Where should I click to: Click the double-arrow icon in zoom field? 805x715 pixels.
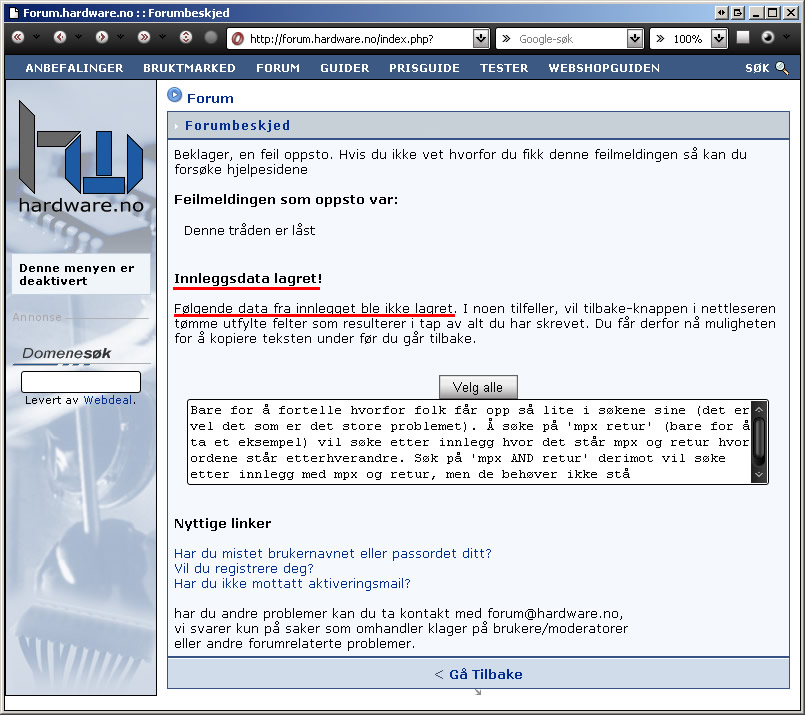tap(660, 38)
